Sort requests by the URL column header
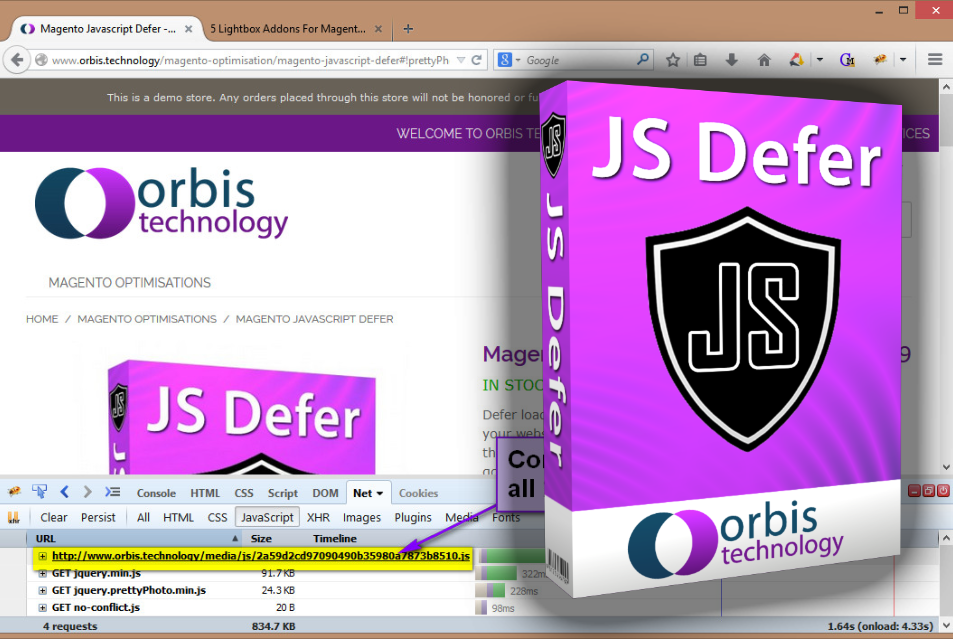This screenshot has width=953, height=639. click(x=134, y=538)
